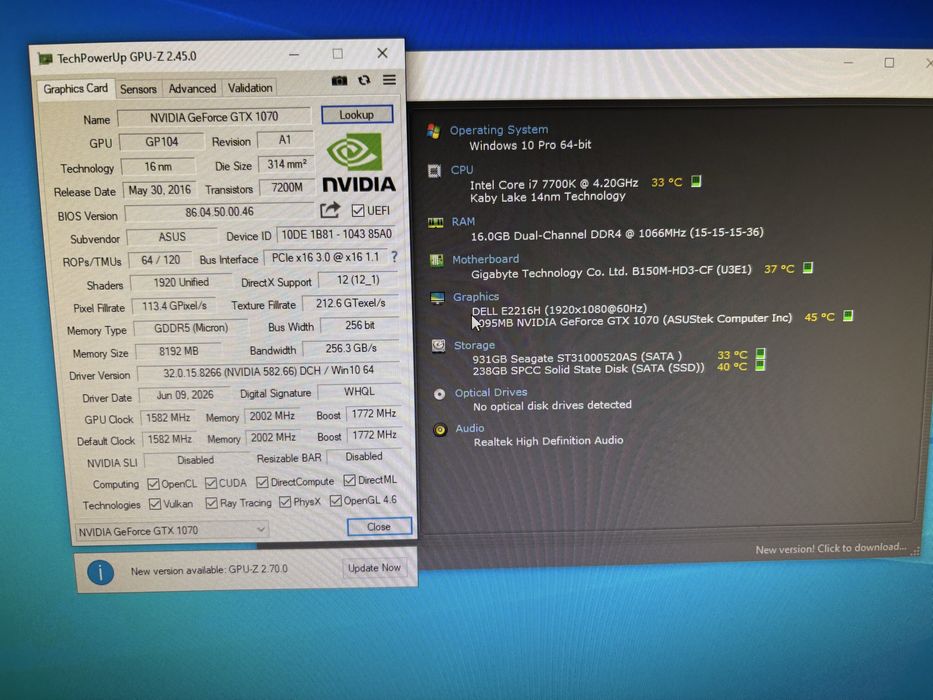Click the Update Now button
Image resolution: width=933 pixels, height=700 pixels.
click(x=374, y=568)
